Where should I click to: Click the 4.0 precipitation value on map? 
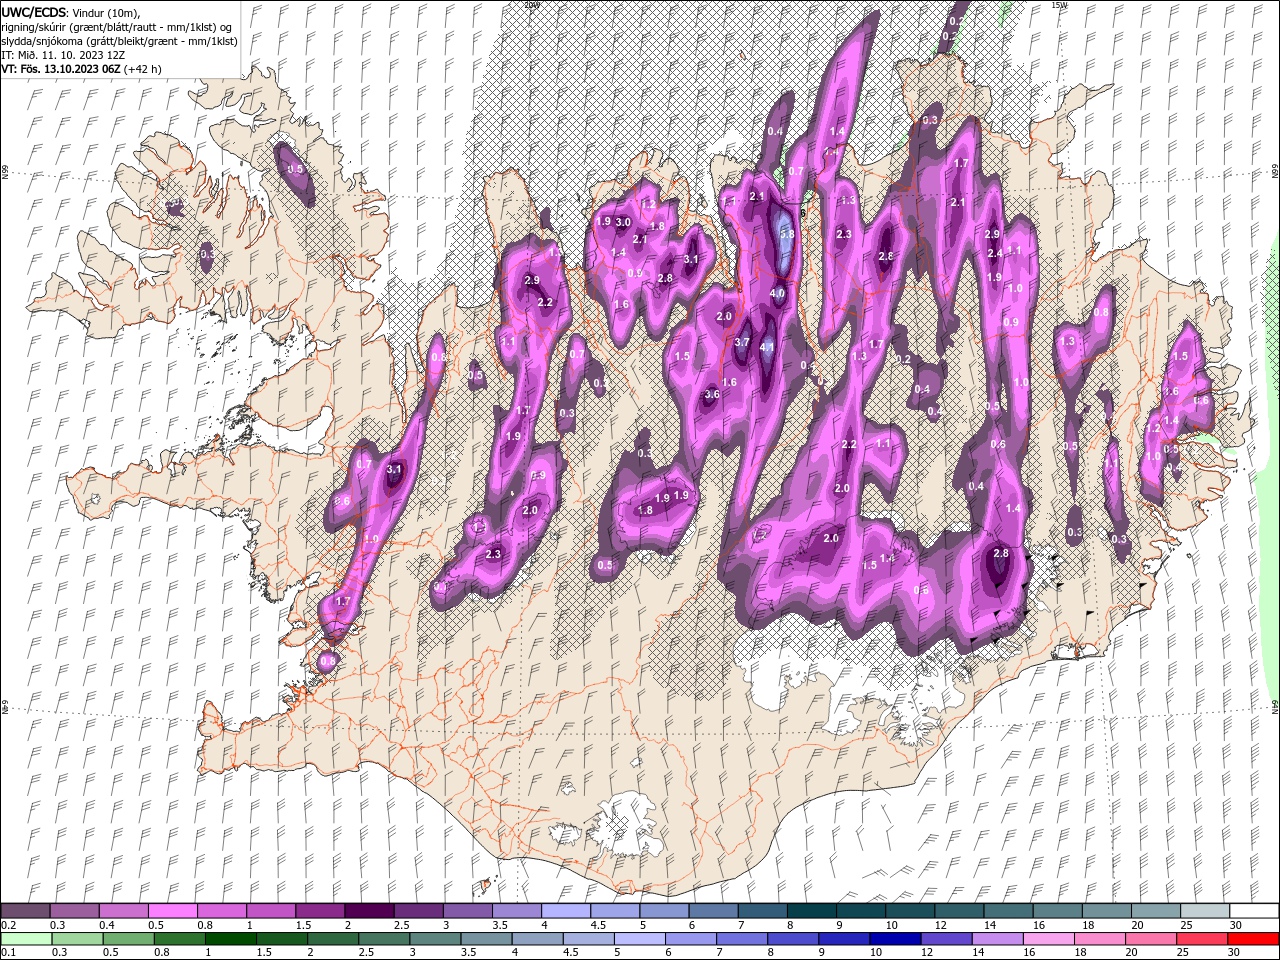click(778, 294)
